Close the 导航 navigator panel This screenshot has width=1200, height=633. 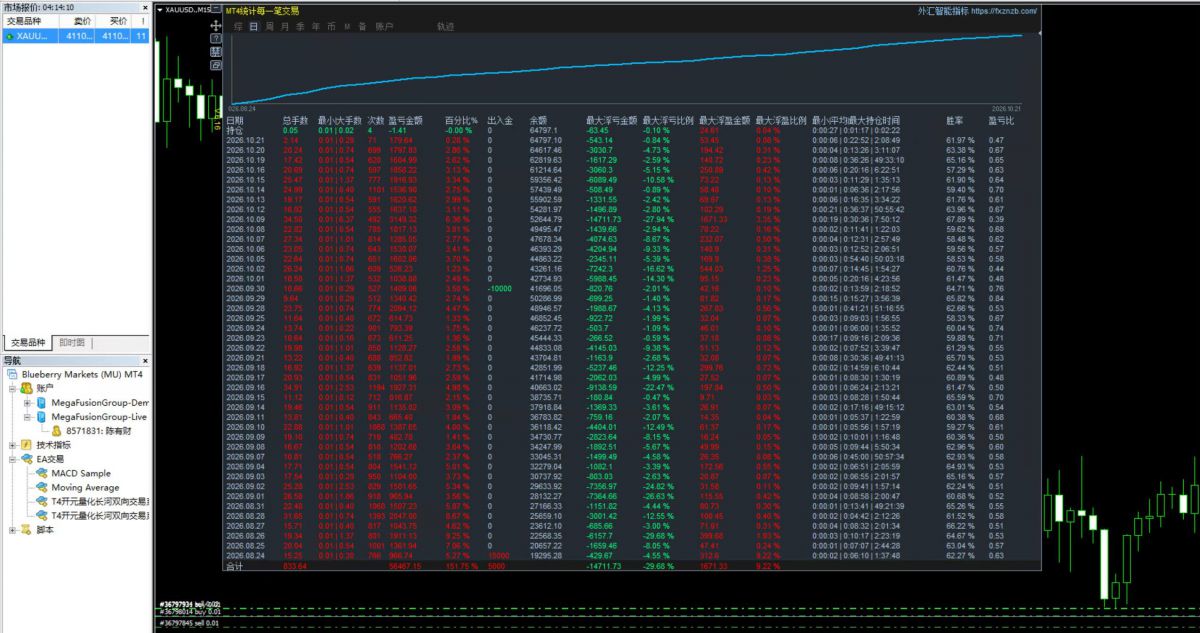click(145, 360)
